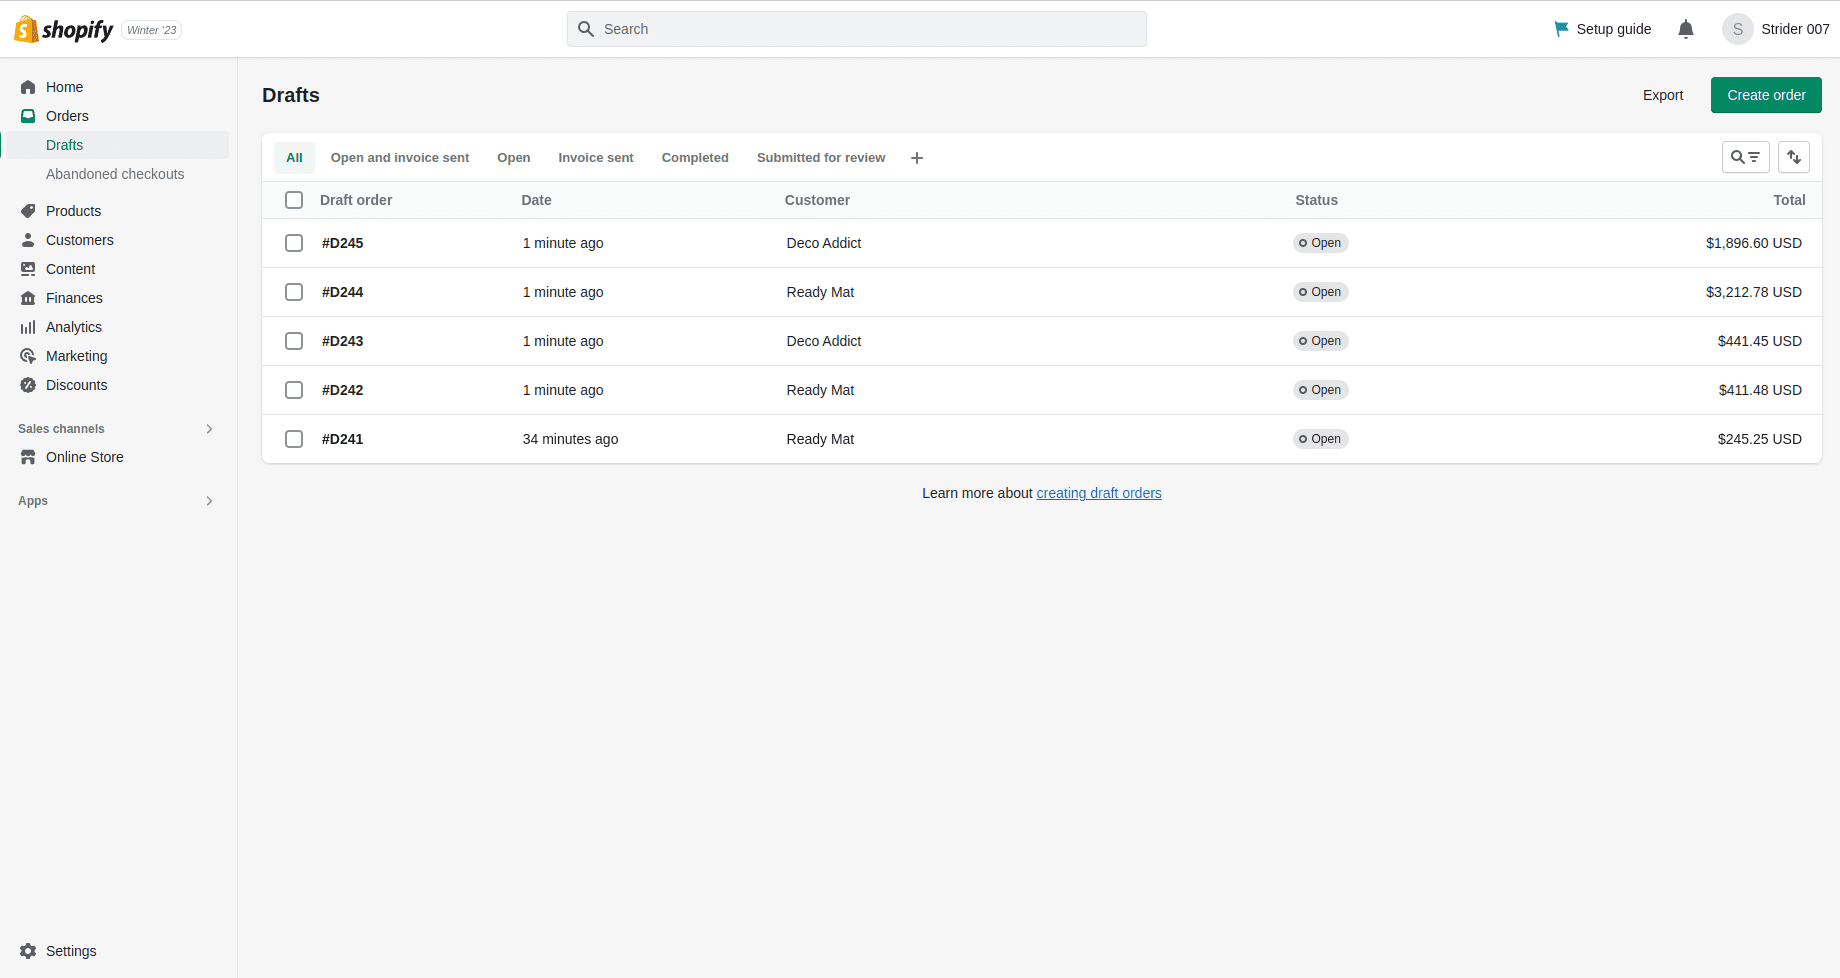Click the Online Store storefront icon

tap(28, 457)
